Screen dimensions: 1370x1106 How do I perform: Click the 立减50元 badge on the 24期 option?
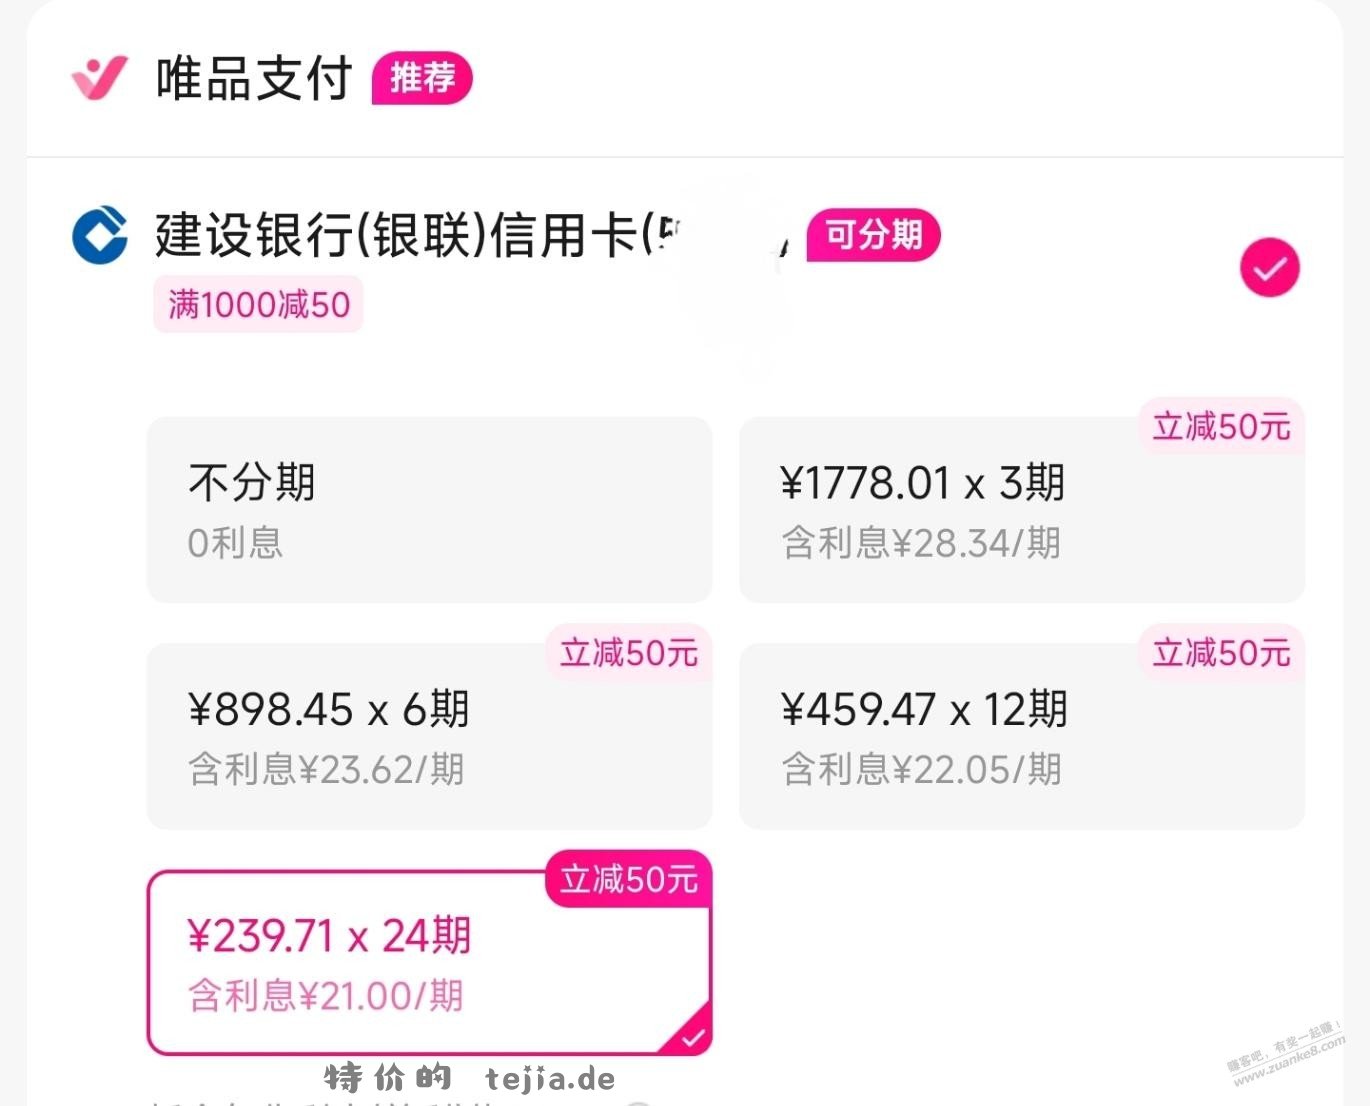click(628, 879)
